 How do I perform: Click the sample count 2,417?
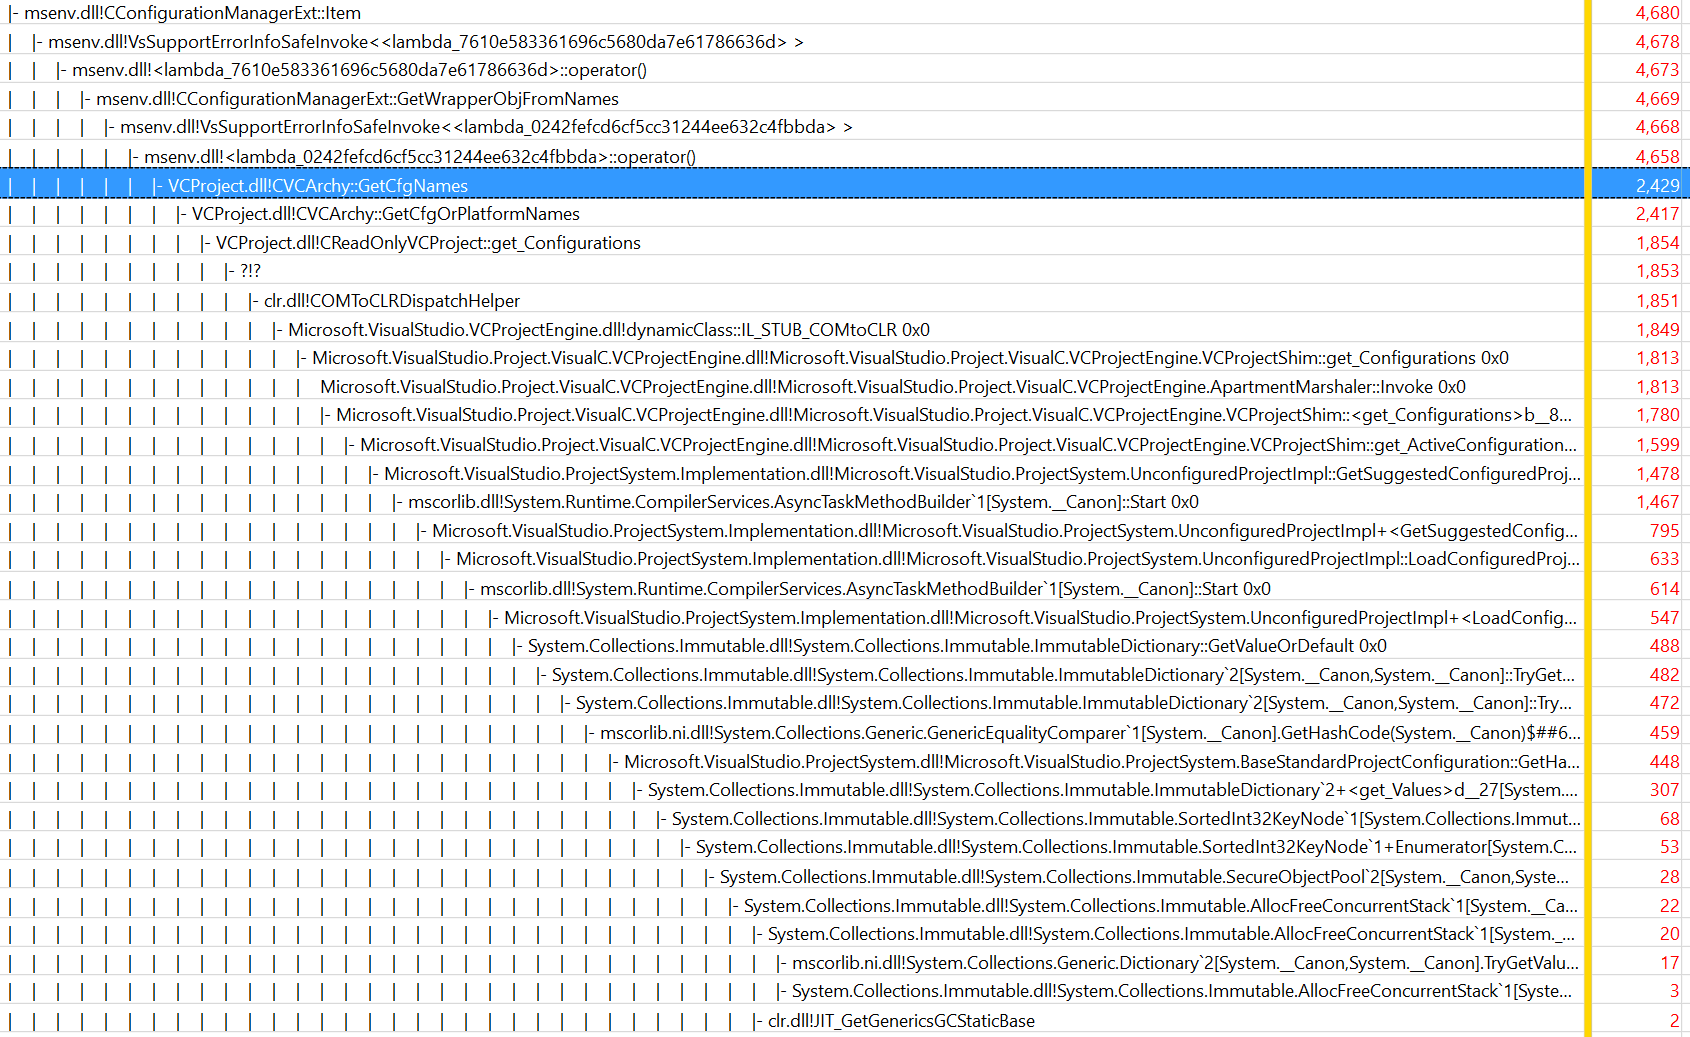[x=1657, y=214]
